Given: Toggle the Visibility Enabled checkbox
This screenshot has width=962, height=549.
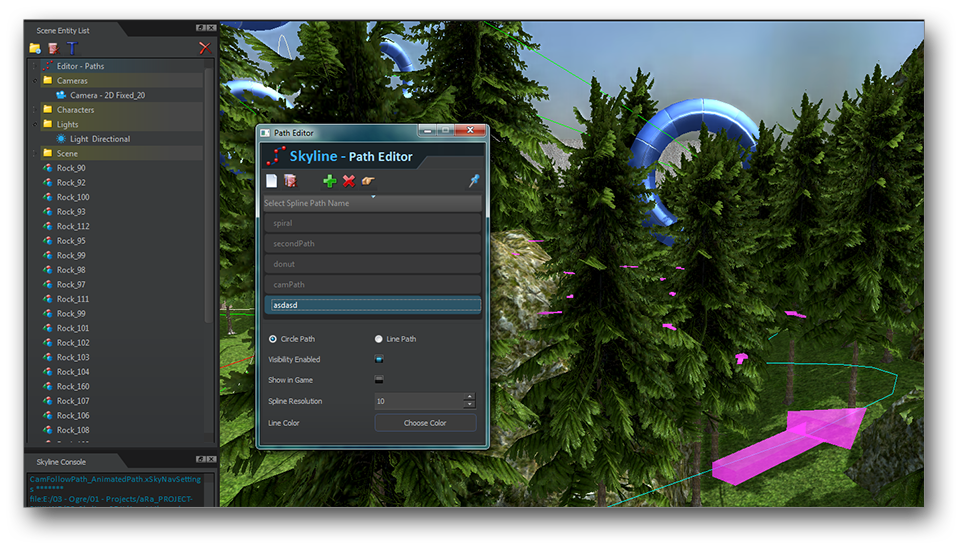Looking at the screenshot, I should tap(379, 359).
